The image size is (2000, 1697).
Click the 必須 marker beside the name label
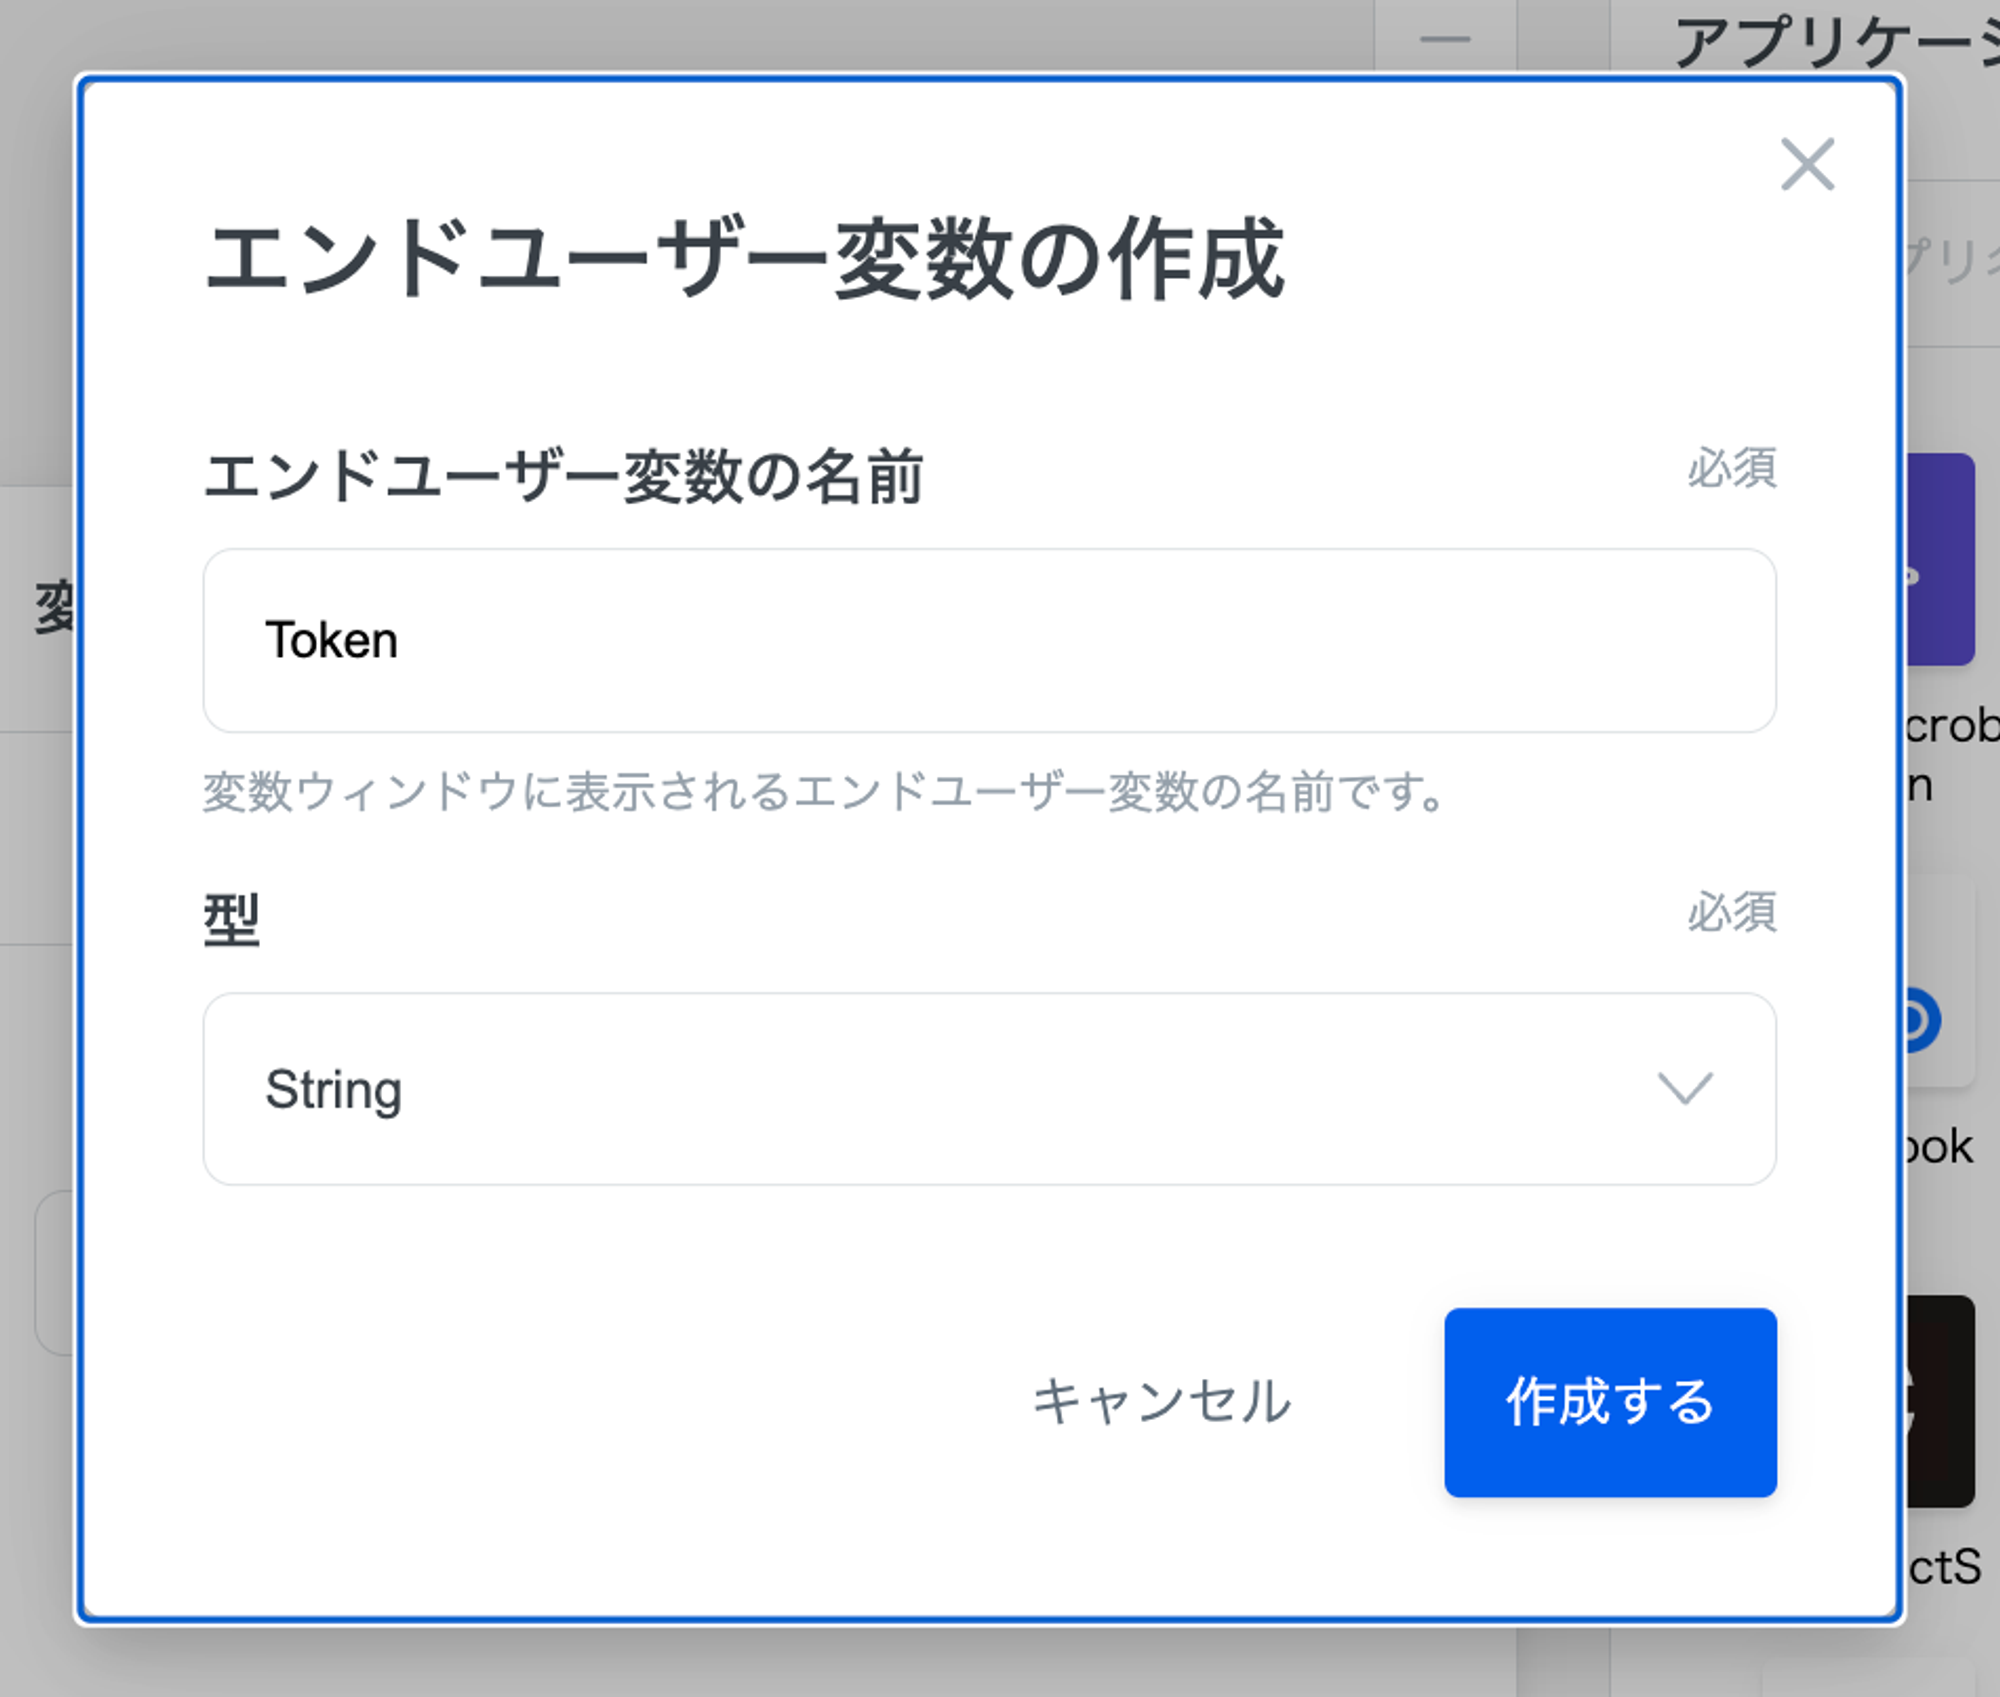coord(1732,468)
